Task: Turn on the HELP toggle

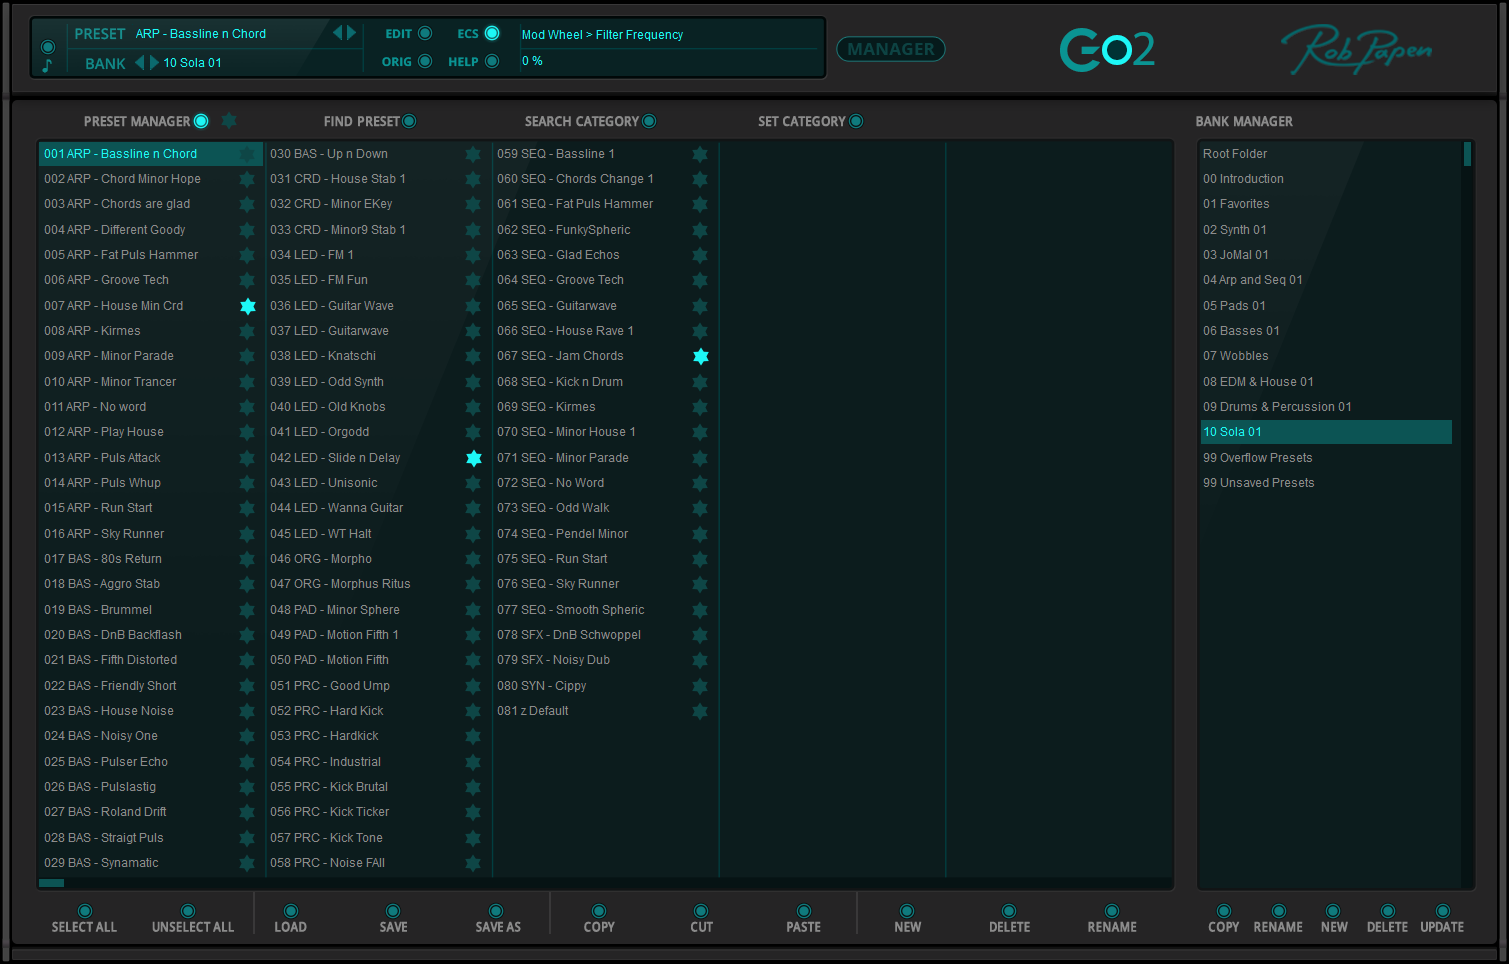Action: click(490, 60)
